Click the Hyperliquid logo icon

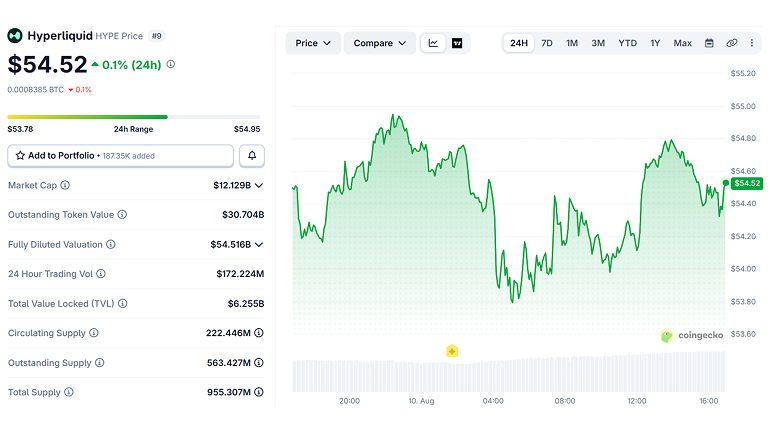click(15, 36)
